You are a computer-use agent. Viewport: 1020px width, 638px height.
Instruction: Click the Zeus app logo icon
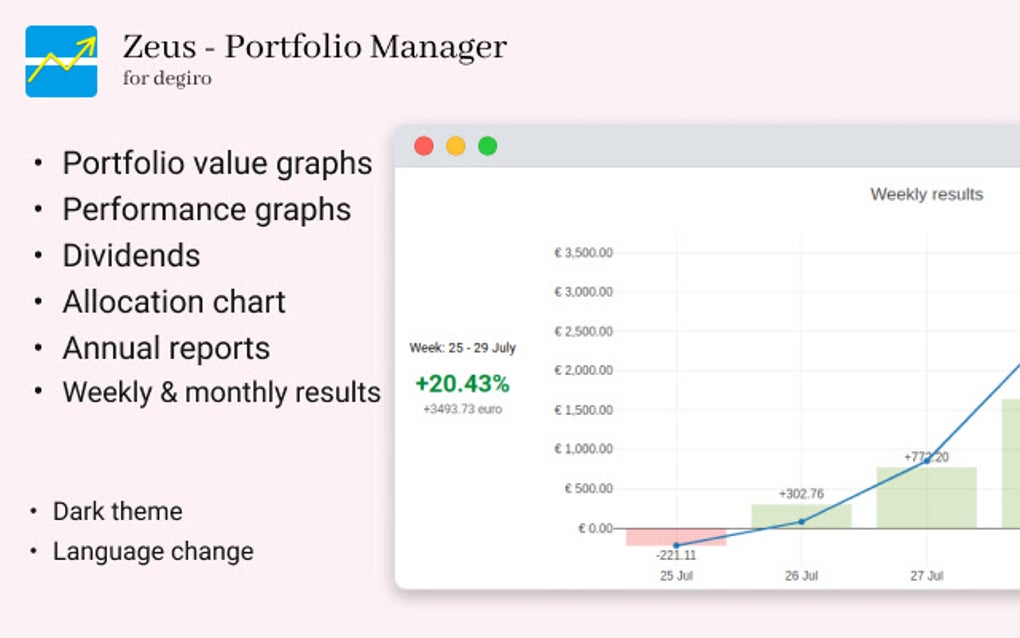[61, 61]
